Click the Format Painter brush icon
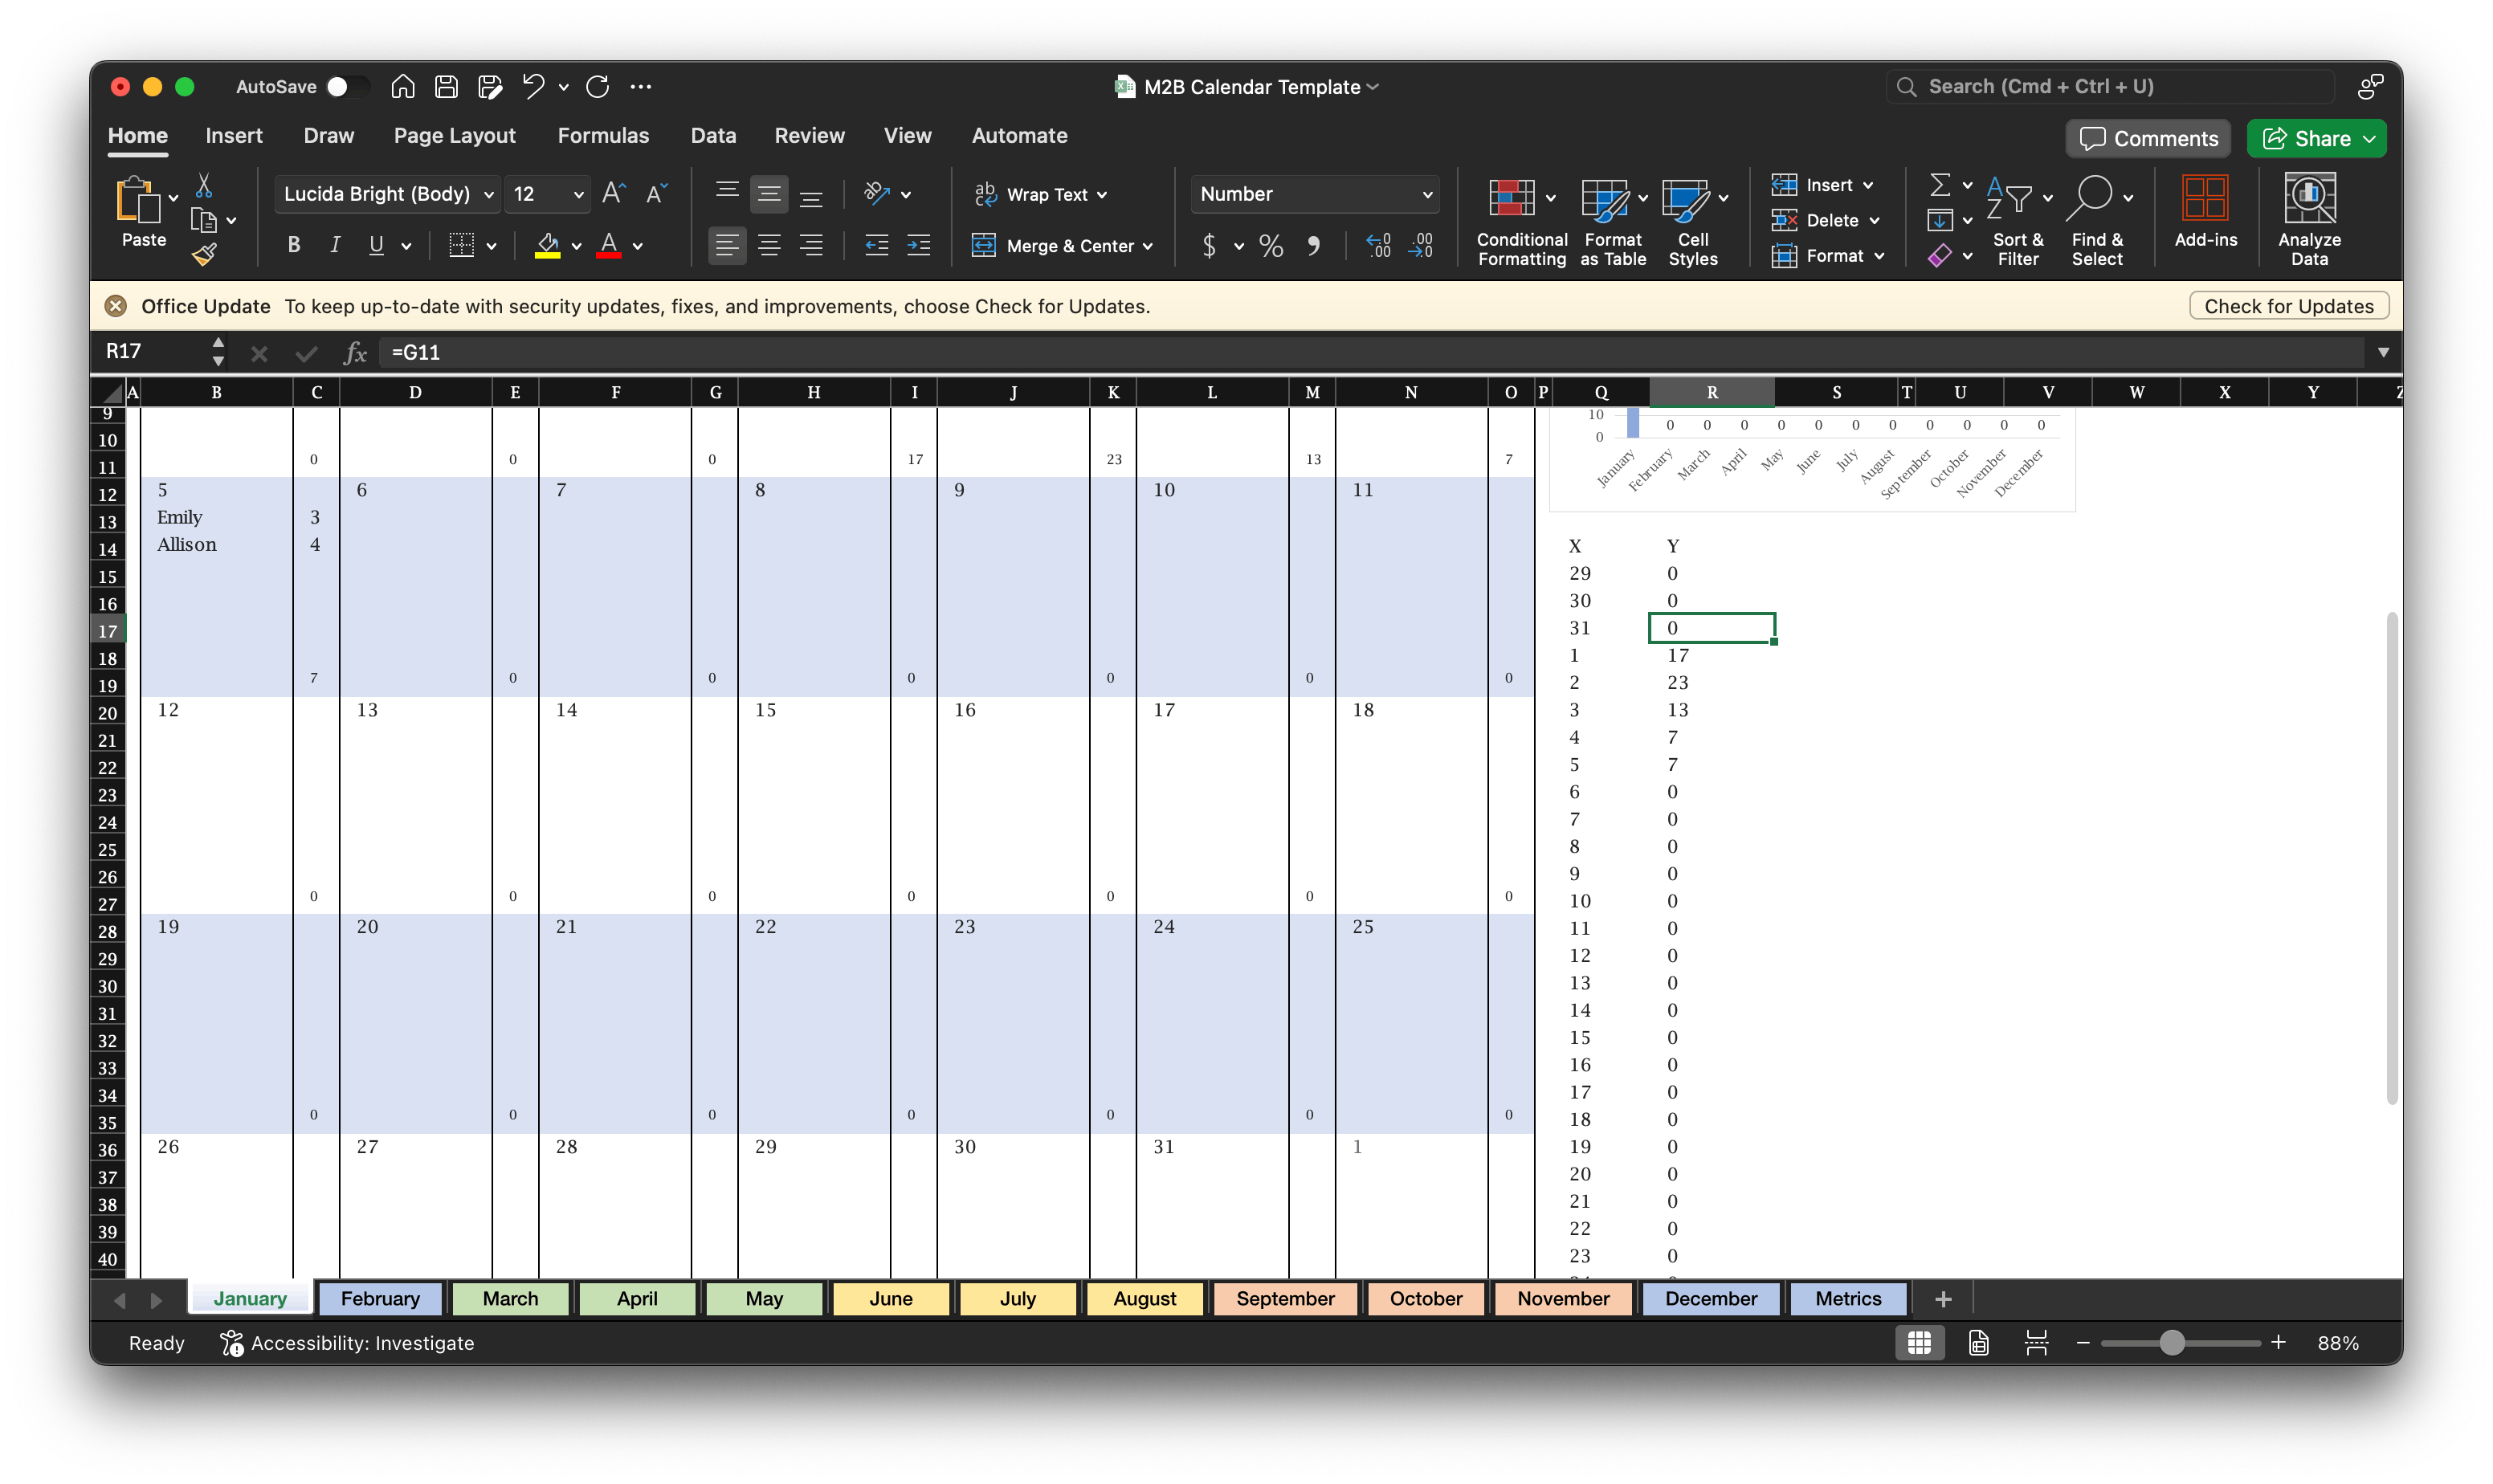Image resolution: width=2493 pixels, height=1484 pixels. [x=204, y=255]
